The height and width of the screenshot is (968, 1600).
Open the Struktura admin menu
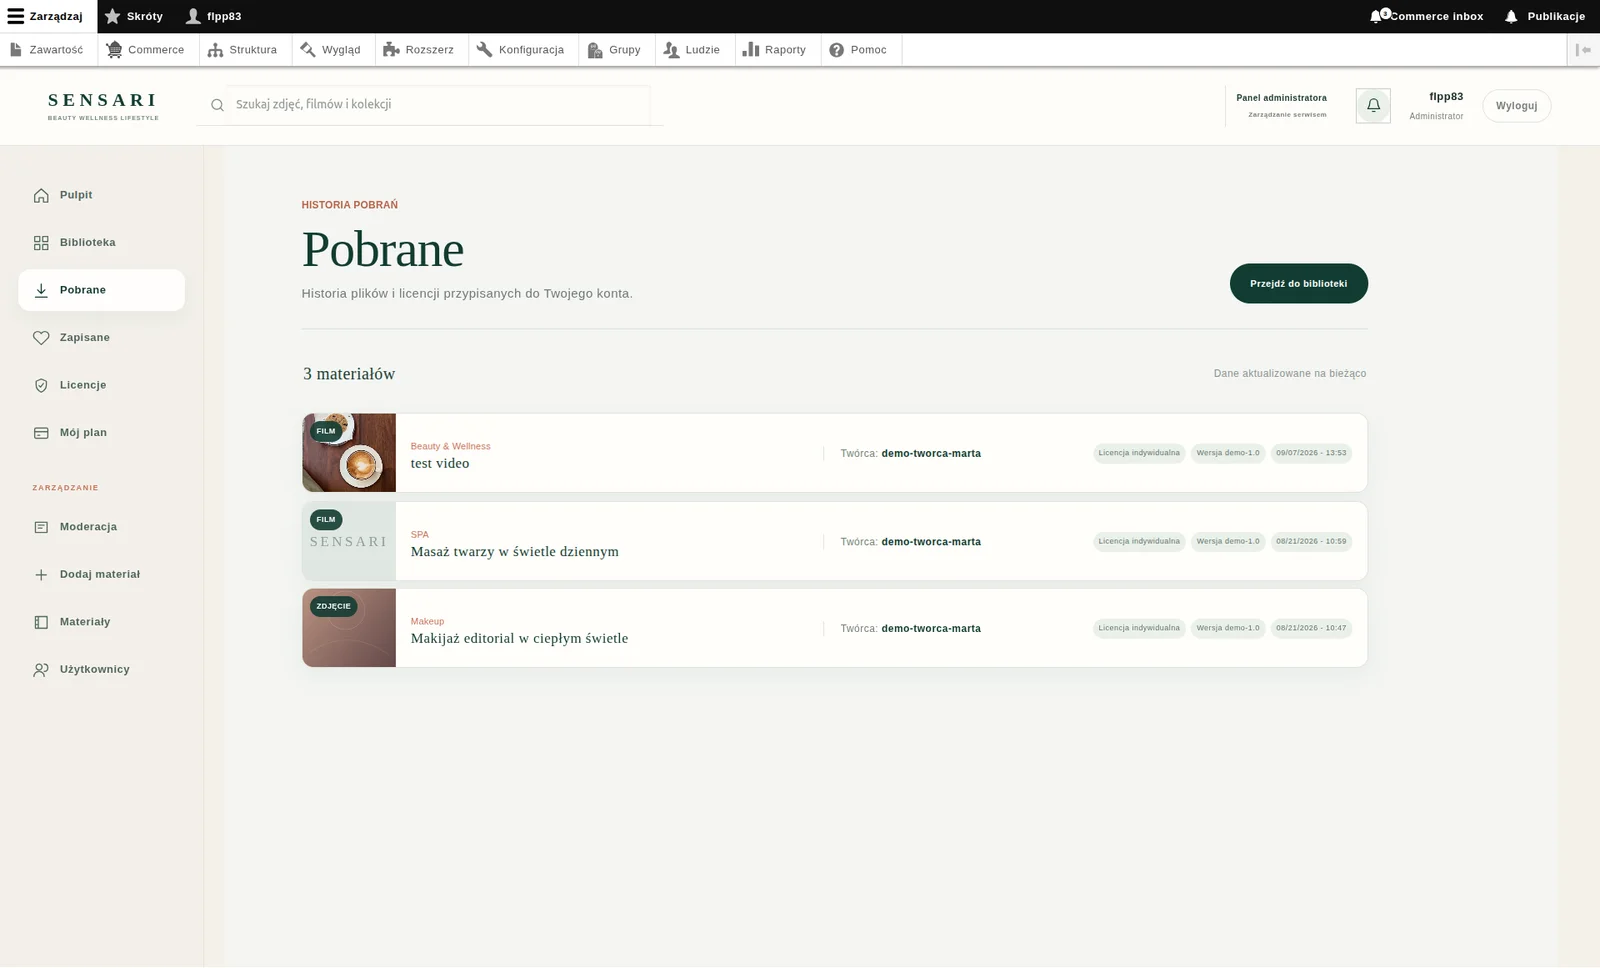[x=243, y=50]
